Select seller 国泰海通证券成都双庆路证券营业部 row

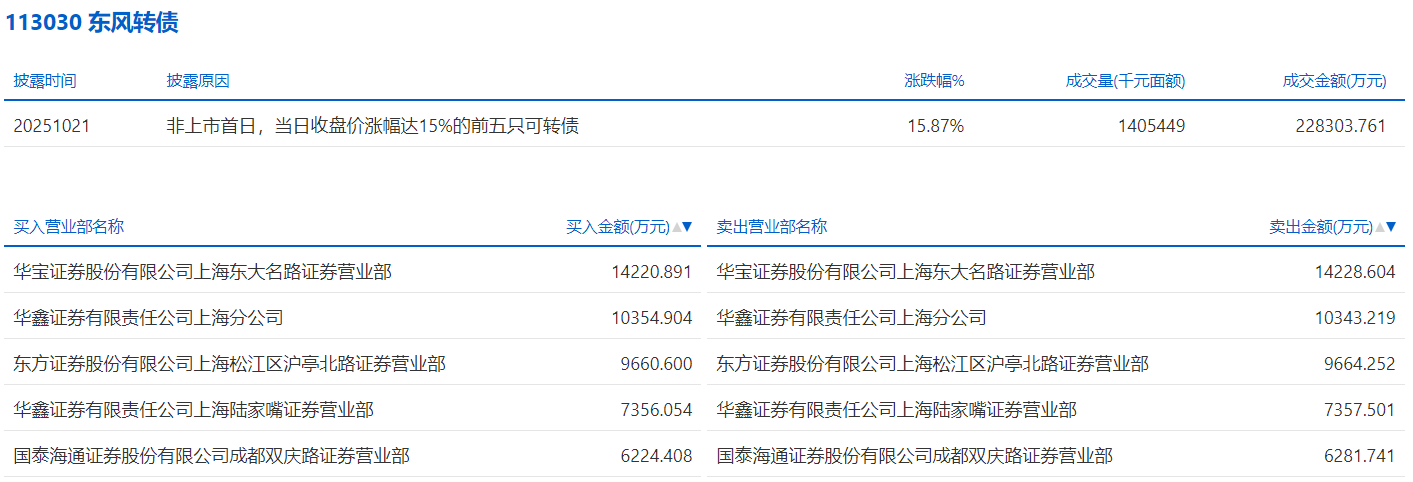pyautogui.click(x=914, y=456)
